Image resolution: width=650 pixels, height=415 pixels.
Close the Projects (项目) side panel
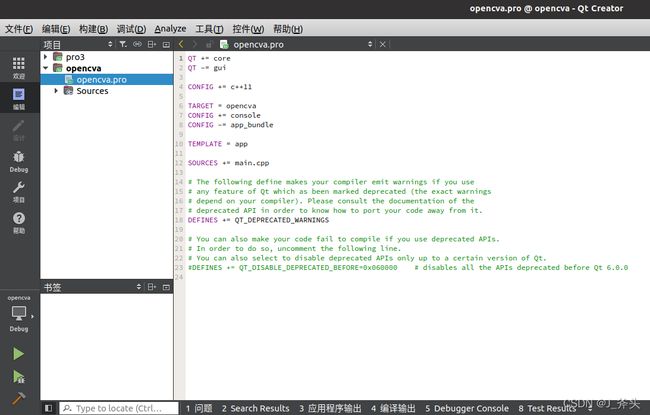[166, 44]
